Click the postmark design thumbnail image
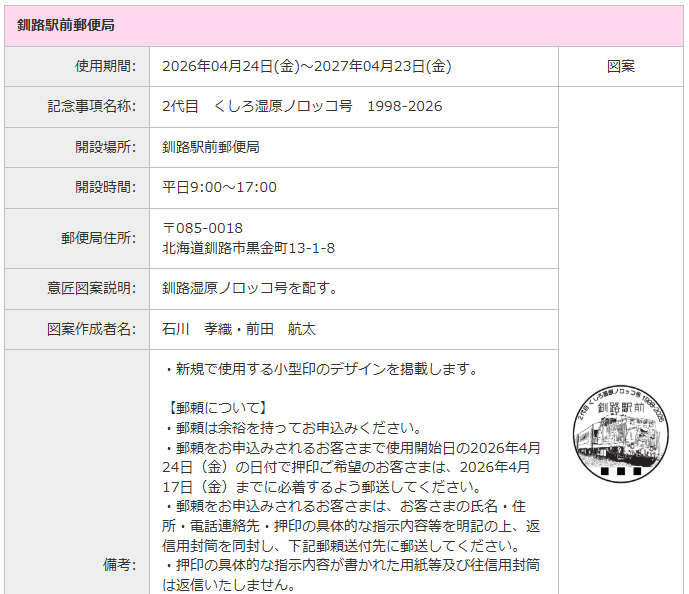 coord(620,434)
